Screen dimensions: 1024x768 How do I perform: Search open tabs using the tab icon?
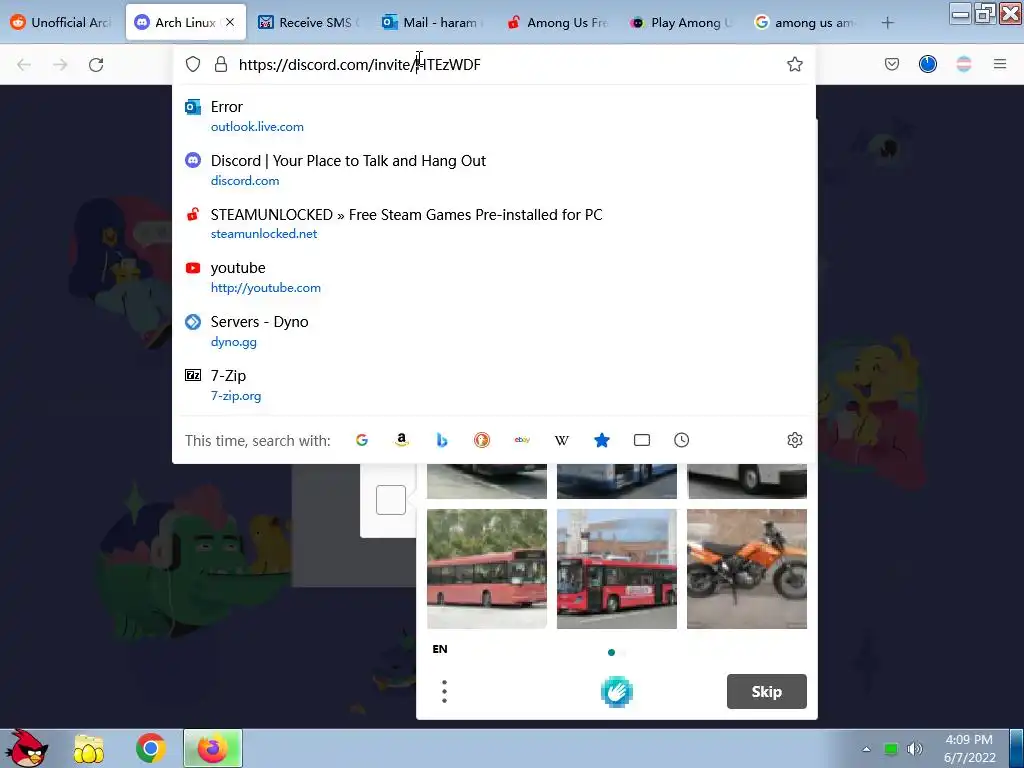point(642,440)
